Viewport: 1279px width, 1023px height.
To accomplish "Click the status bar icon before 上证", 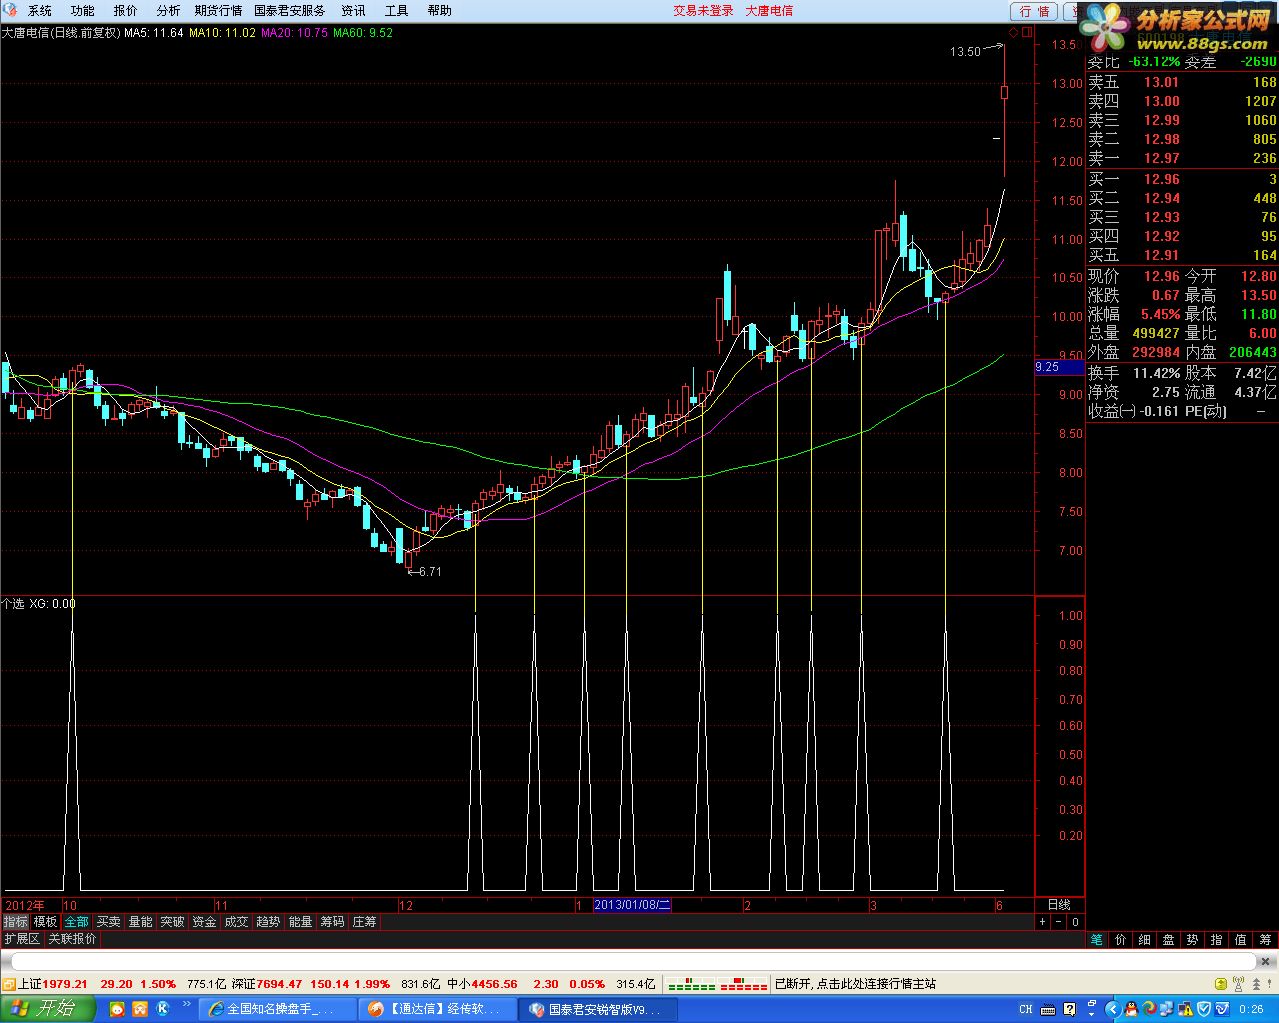I will click(x=9, y=984).
